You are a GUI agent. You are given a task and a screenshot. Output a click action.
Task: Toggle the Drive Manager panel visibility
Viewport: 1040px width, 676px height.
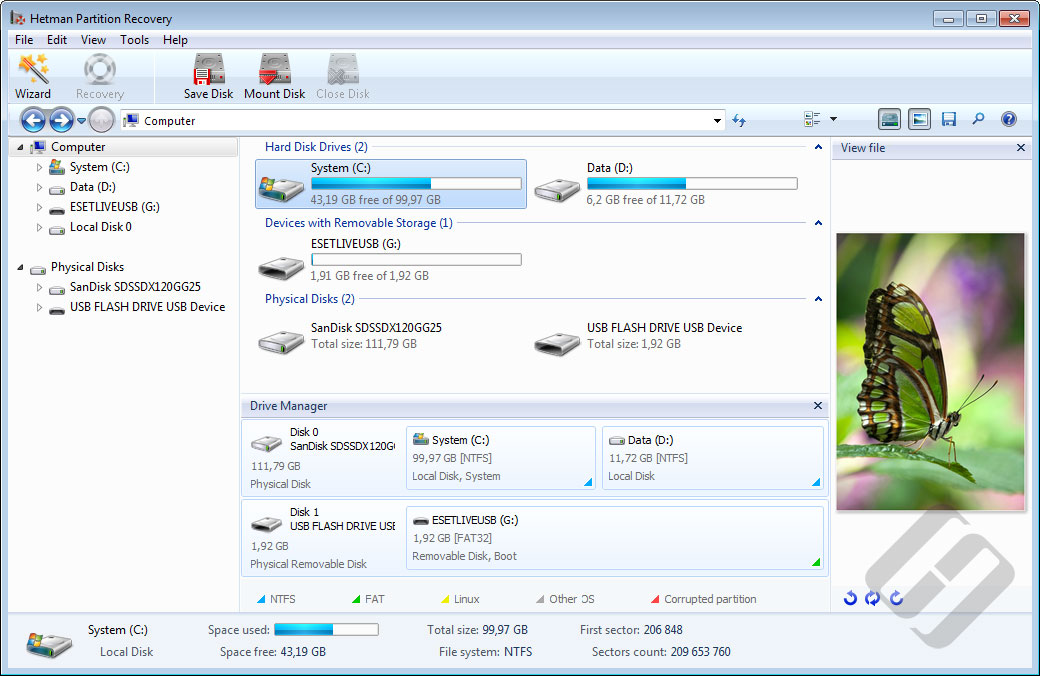(889, 119)
